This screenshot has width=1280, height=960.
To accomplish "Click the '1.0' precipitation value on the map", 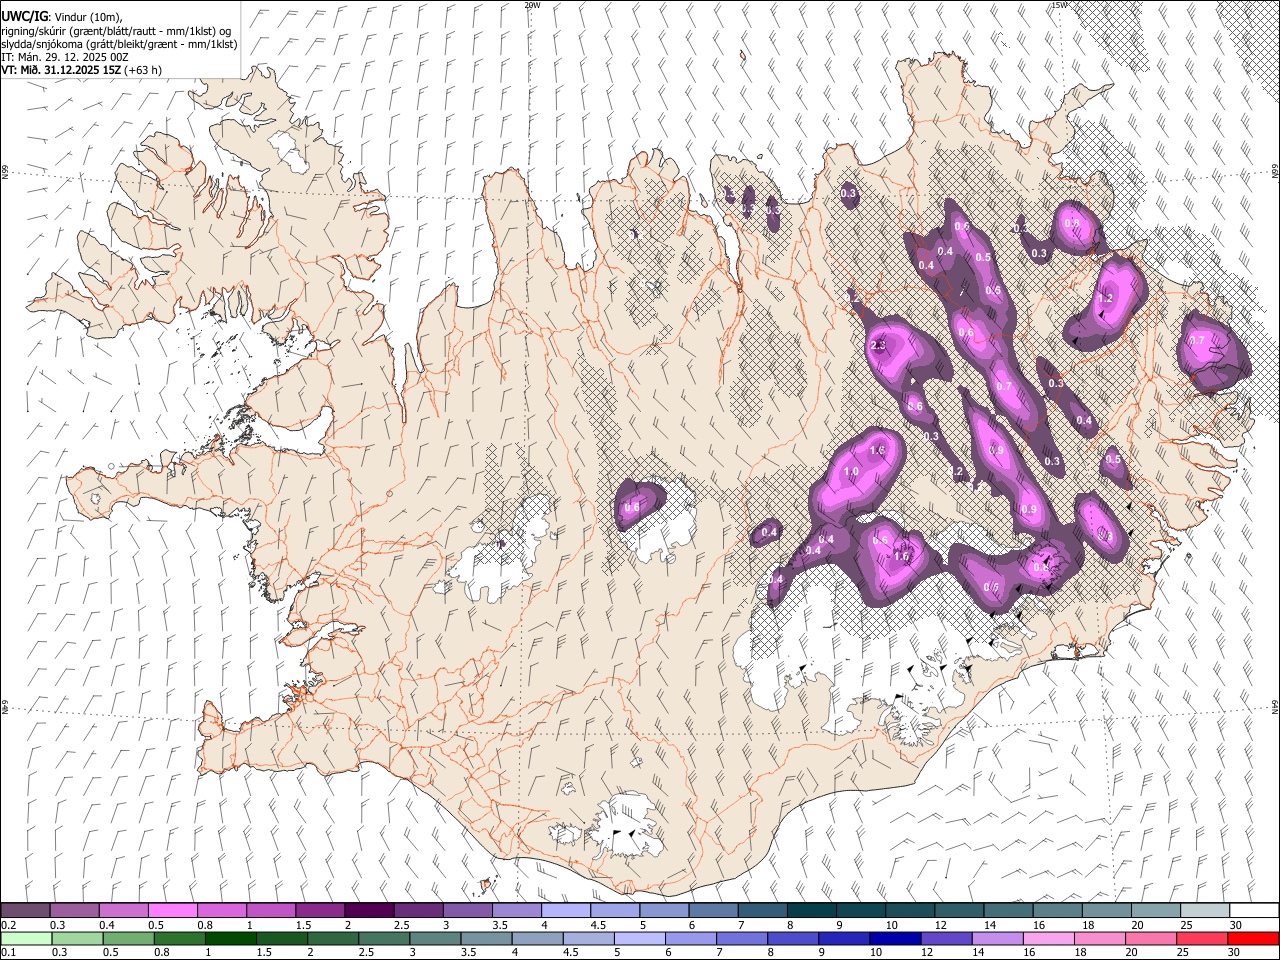I will coord(852,472).
